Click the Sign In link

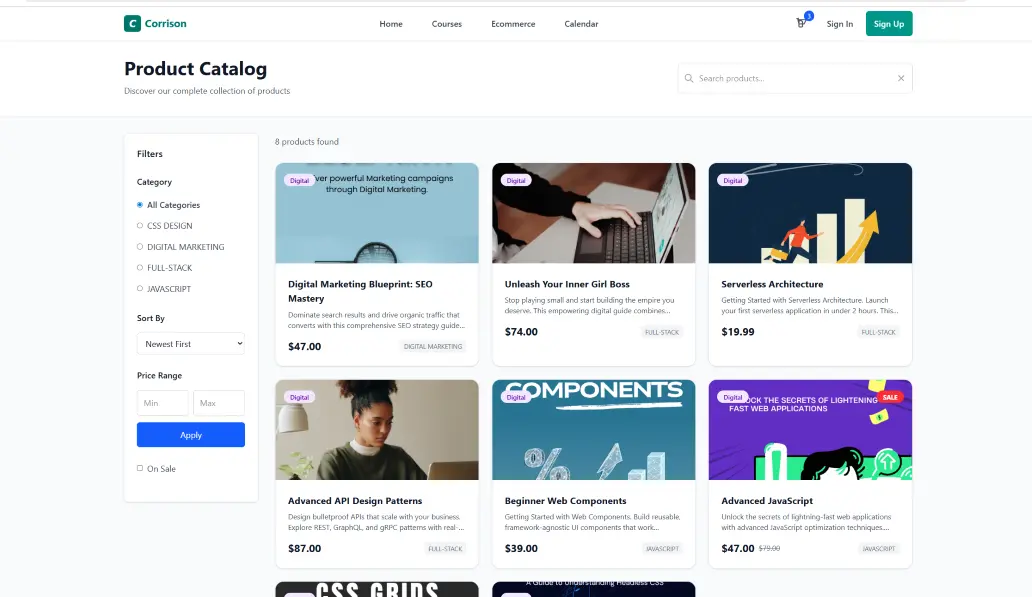pyautogui.click(x=840, y=24)
